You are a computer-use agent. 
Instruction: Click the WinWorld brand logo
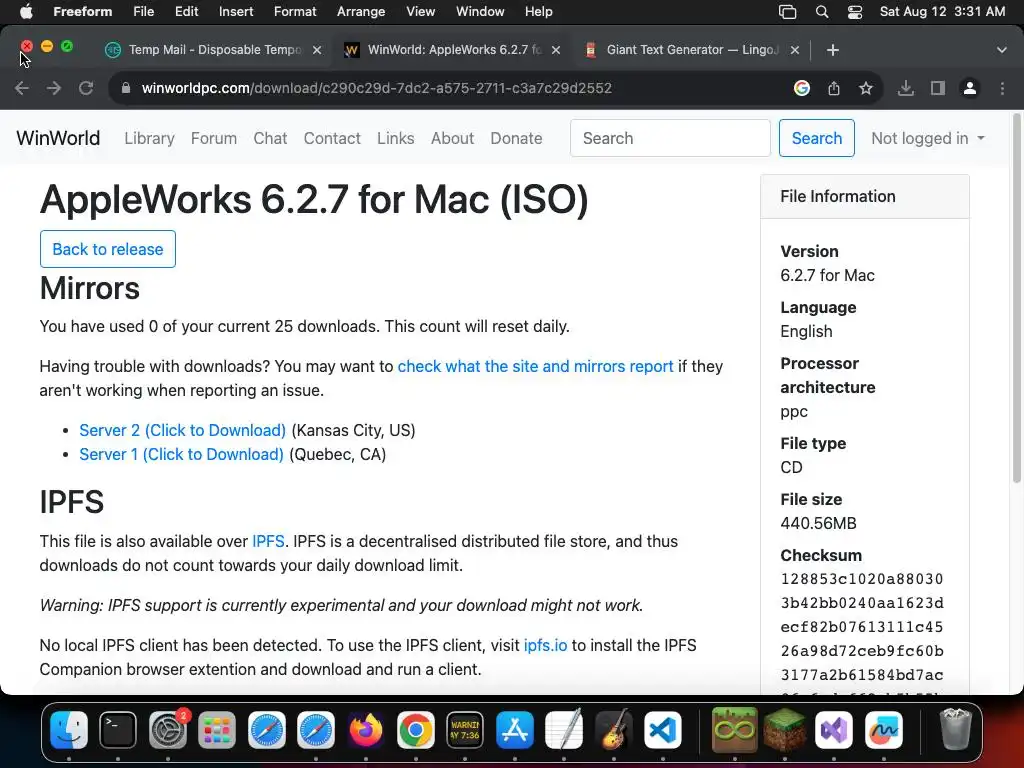point(58,138)
